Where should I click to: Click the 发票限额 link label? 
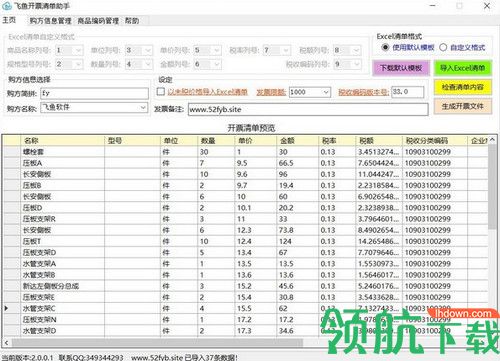coord(271,92)
